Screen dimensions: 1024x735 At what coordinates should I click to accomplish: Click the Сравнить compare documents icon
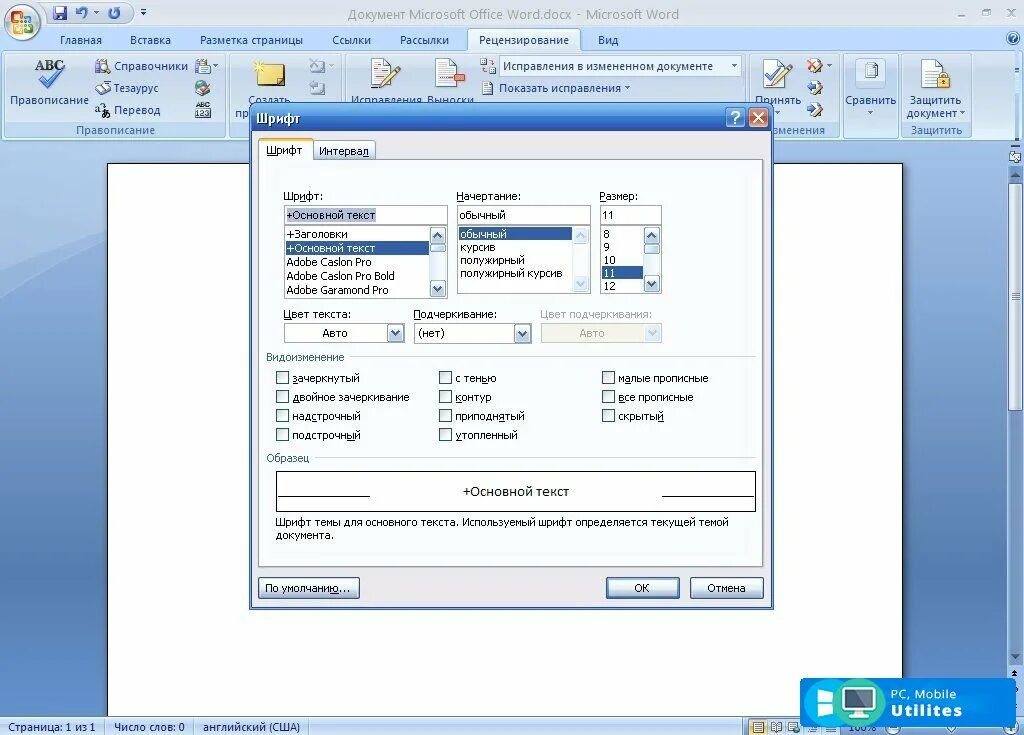point(871,72)
